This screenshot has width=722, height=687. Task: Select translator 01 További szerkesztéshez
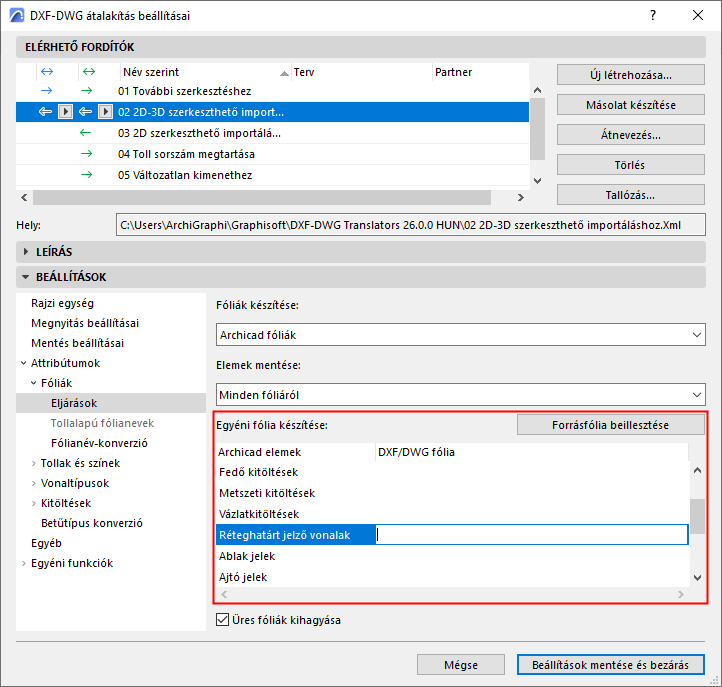[272, 91]
